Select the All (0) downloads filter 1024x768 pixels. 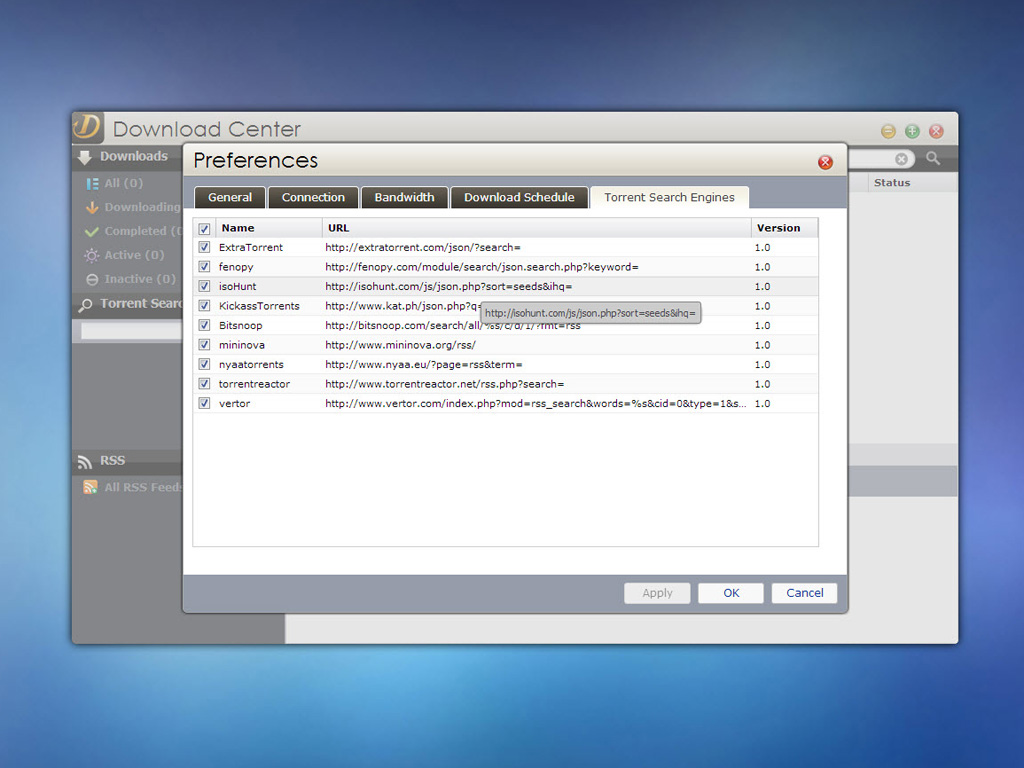pyautogui.click(x=123, y=184)
